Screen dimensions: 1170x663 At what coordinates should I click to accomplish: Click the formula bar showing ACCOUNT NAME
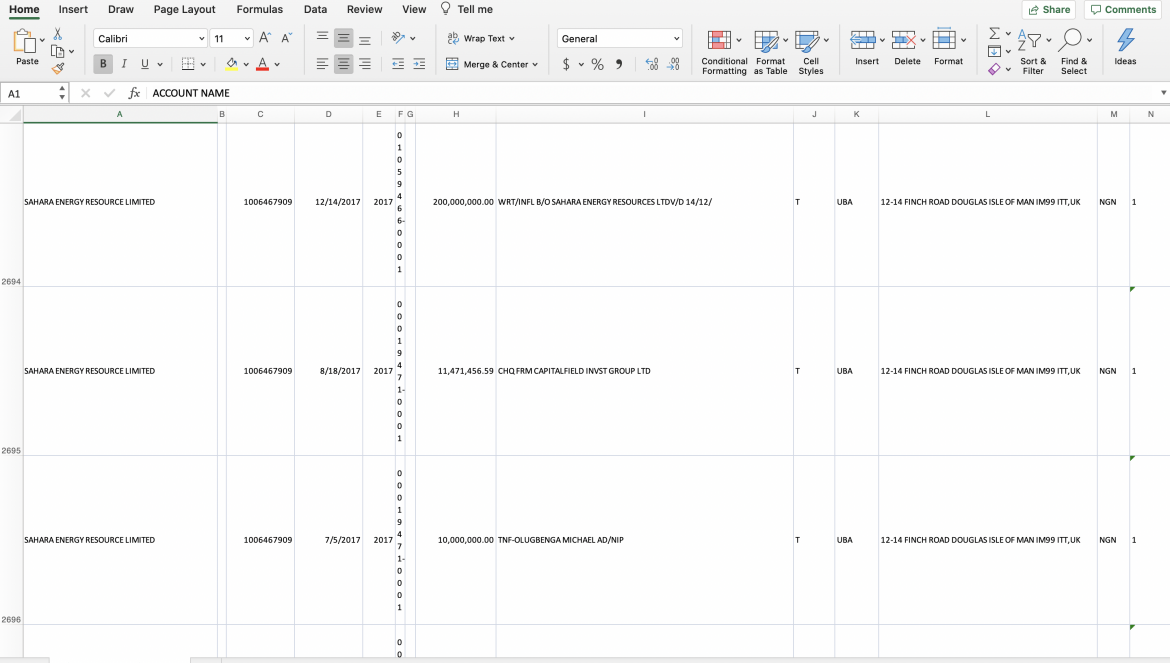pyautogui.click(x=649, y=93)
